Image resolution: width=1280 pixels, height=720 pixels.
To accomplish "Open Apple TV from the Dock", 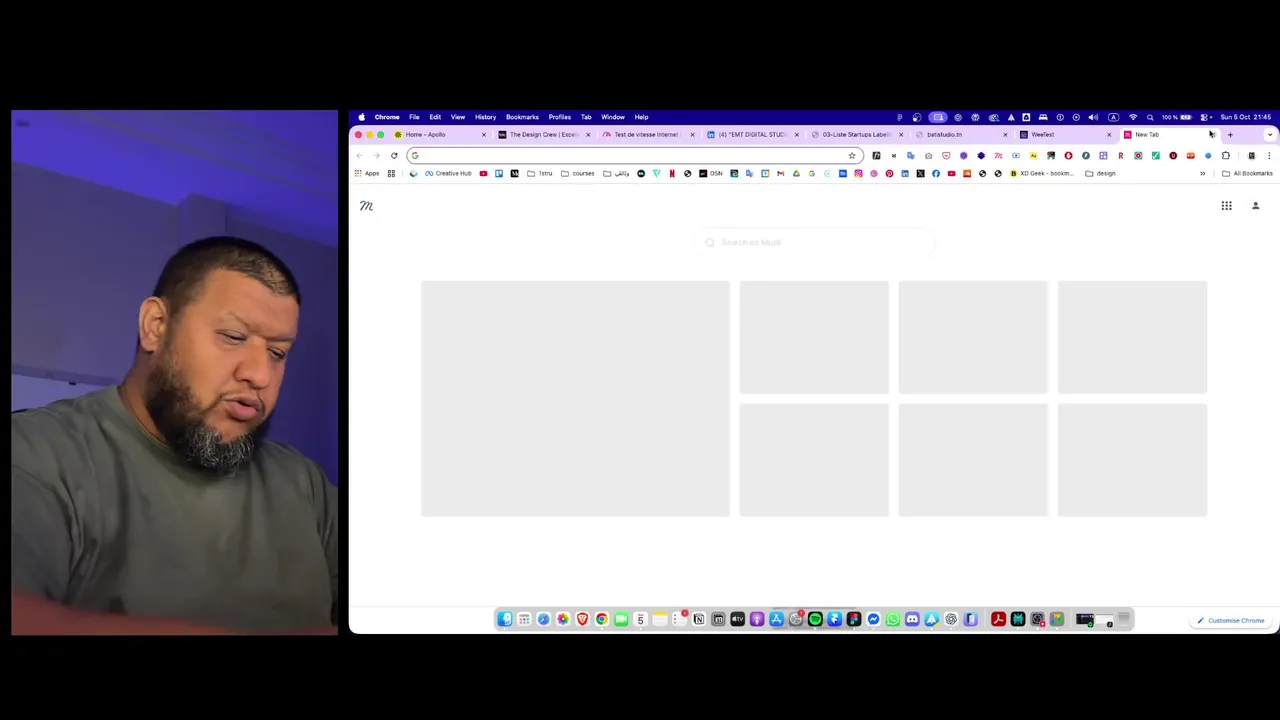I will pos(737,619).
